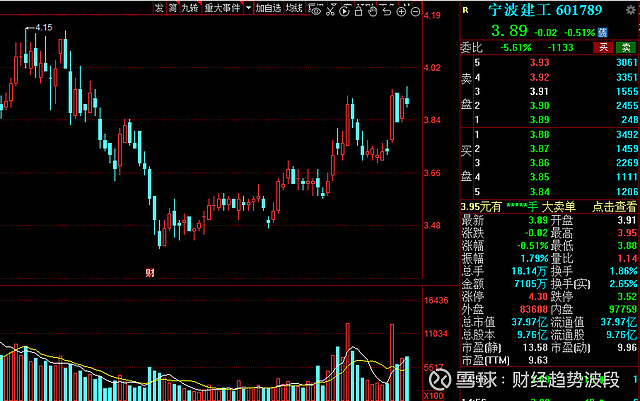This screenshot has width=640, height=401.
Task: Open settings gear in quote panel
Action: (x=631, y=10)
